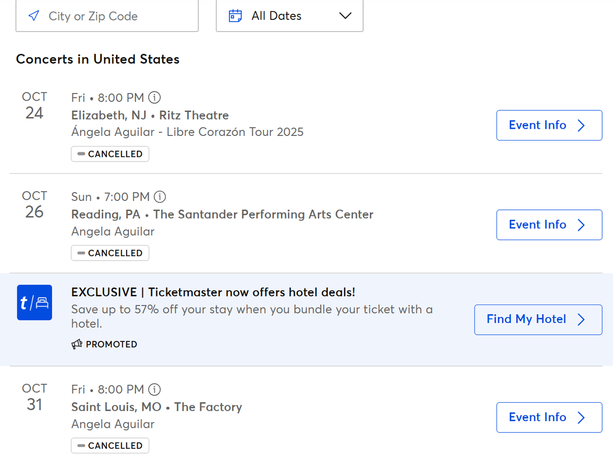The width and height of the screenshot is (613, 464).
Task: Open info icon next to Fri 8:00 PM Elizabeth
Action: point(155,98)
